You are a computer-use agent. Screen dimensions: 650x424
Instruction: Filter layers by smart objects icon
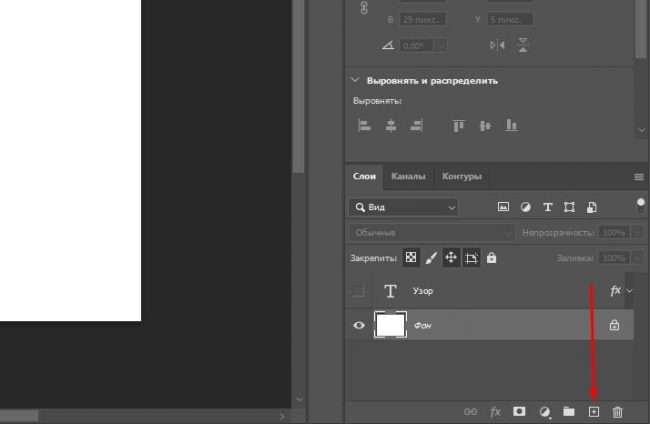point(592,206)
